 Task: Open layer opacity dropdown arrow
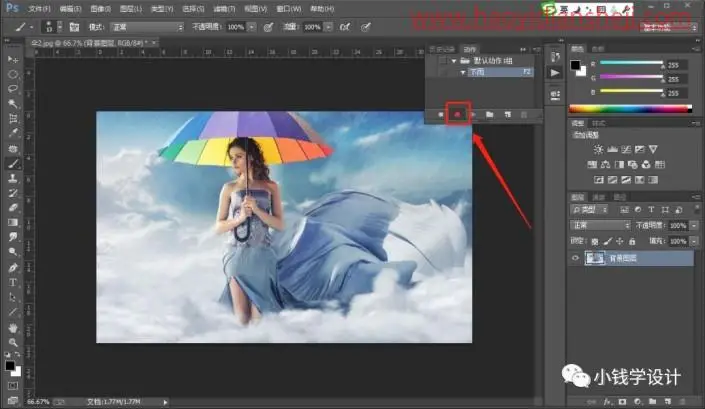pyautogui.click(x=694, y=225)
